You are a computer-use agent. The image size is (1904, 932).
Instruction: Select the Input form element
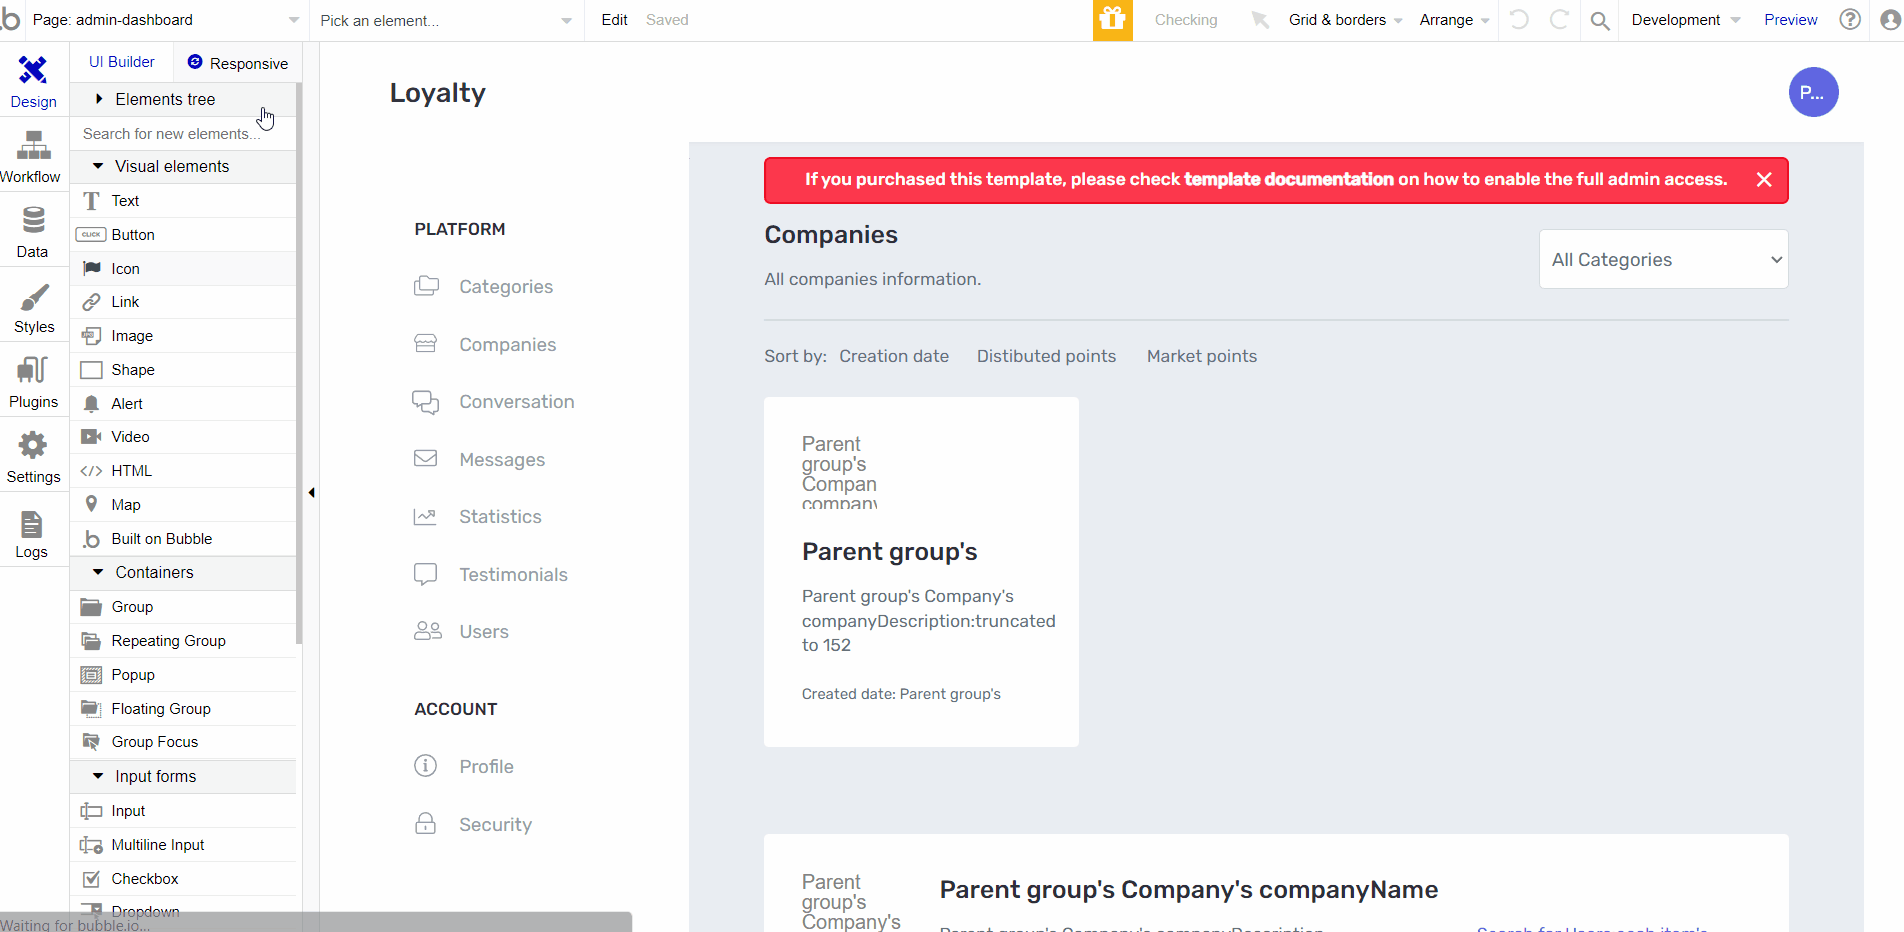(x=183, y=811)
